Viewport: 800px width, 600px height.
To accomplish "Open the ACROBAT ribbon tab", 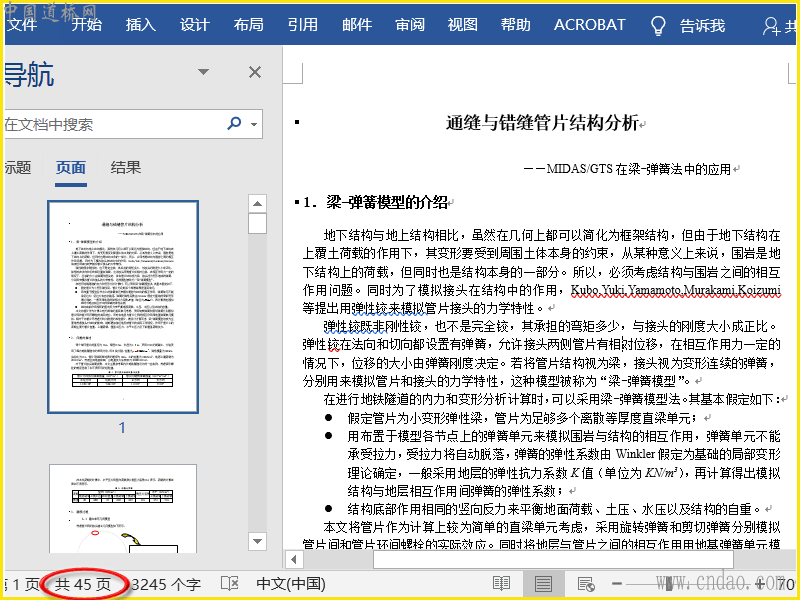I will coord(589,25).
